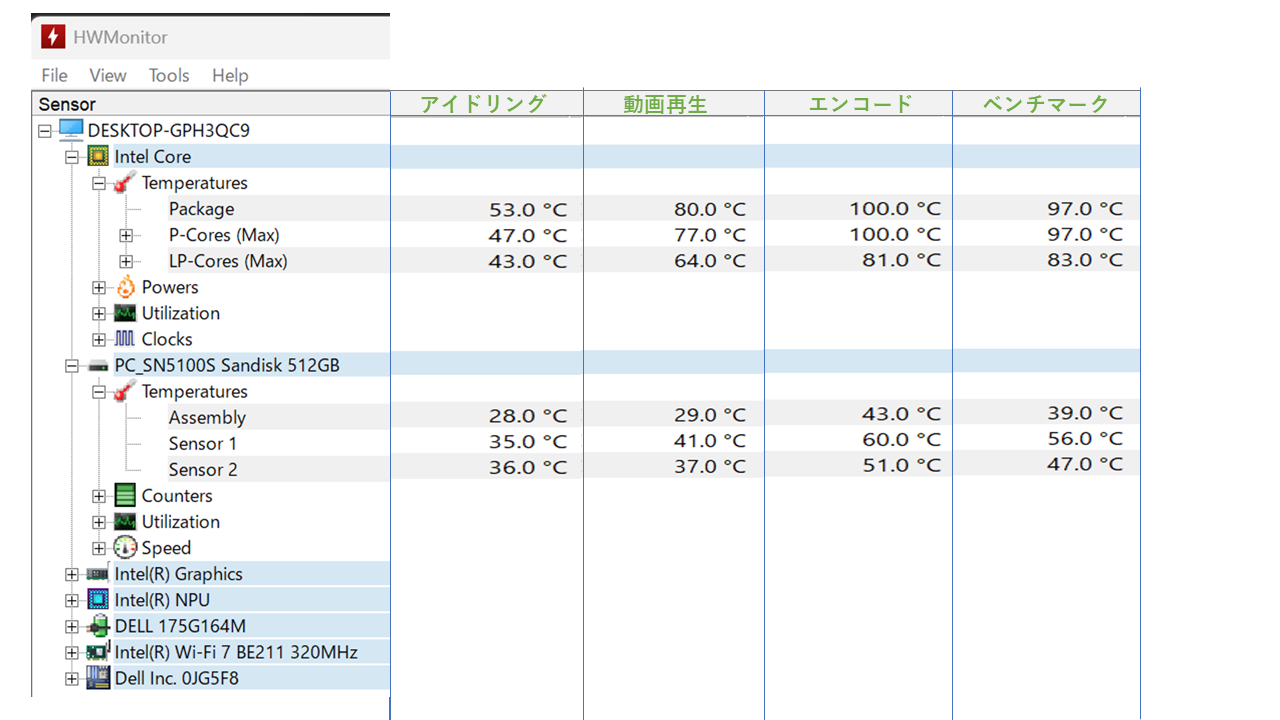The image size is (1280, 720).
Task: Click the Dell Inc. 0JG5F8 motherboard icon
Action: 98,678
